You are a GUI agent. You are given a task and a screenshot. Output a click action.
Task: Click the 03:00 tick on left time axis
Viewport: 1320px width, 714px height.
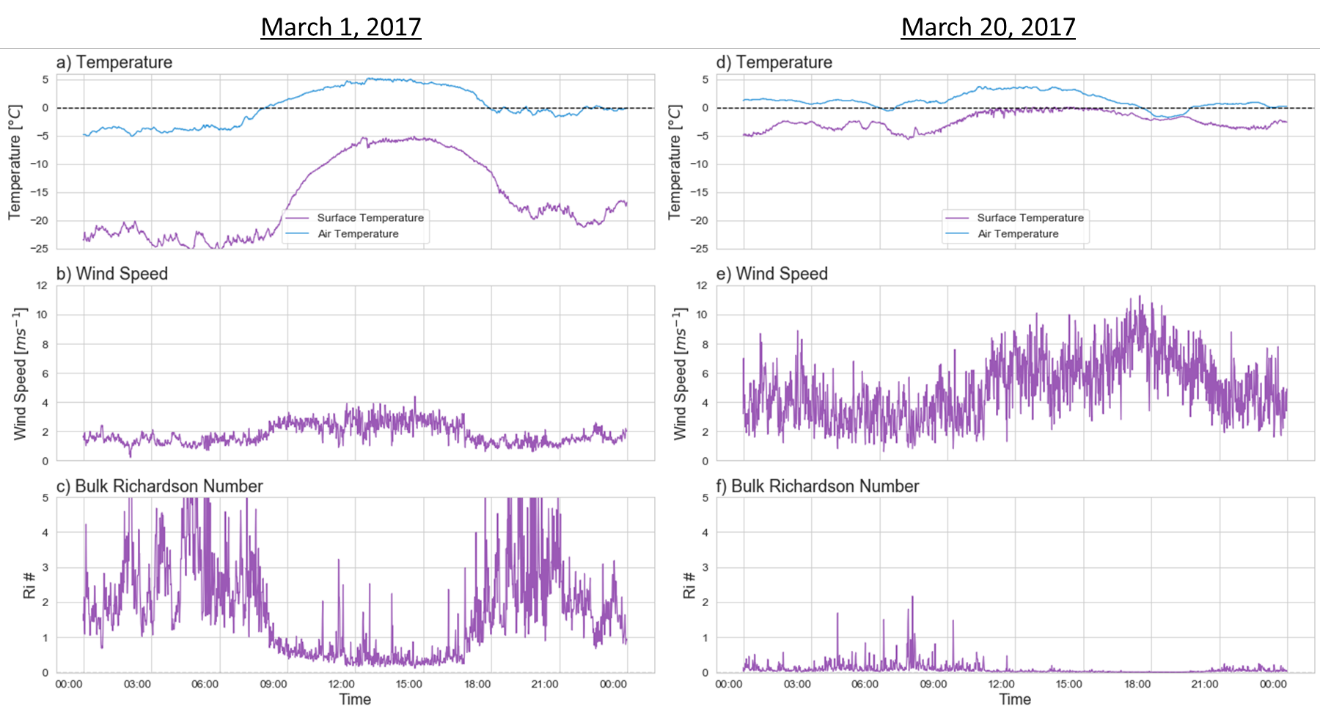tap(137, 684)
